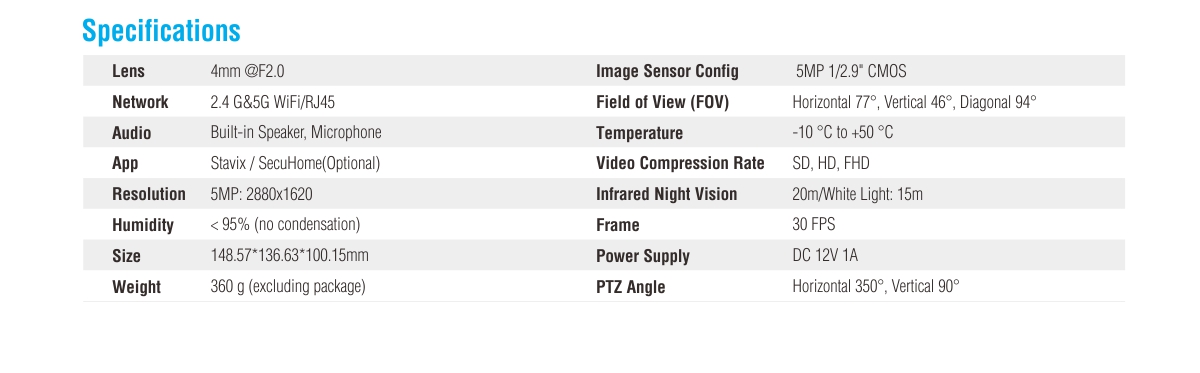Image resolution: width=1200 pixels, height=373 pixels.
Task: Select the Image Sensor Config label
Action: (x=667, y=71)
